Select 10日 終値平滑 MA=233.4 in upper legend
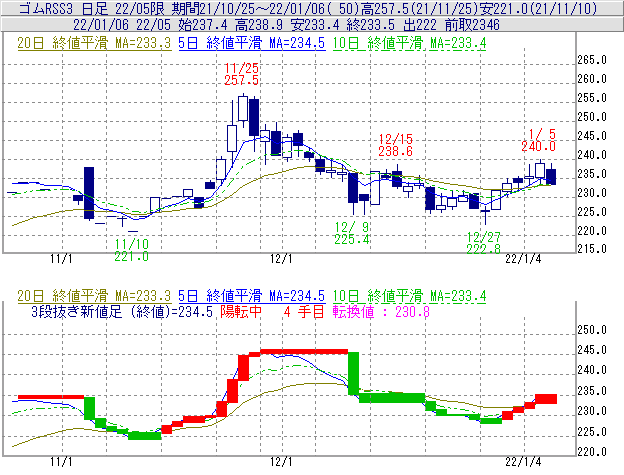This screenshot has width=624, height=475. click(409, 43)
